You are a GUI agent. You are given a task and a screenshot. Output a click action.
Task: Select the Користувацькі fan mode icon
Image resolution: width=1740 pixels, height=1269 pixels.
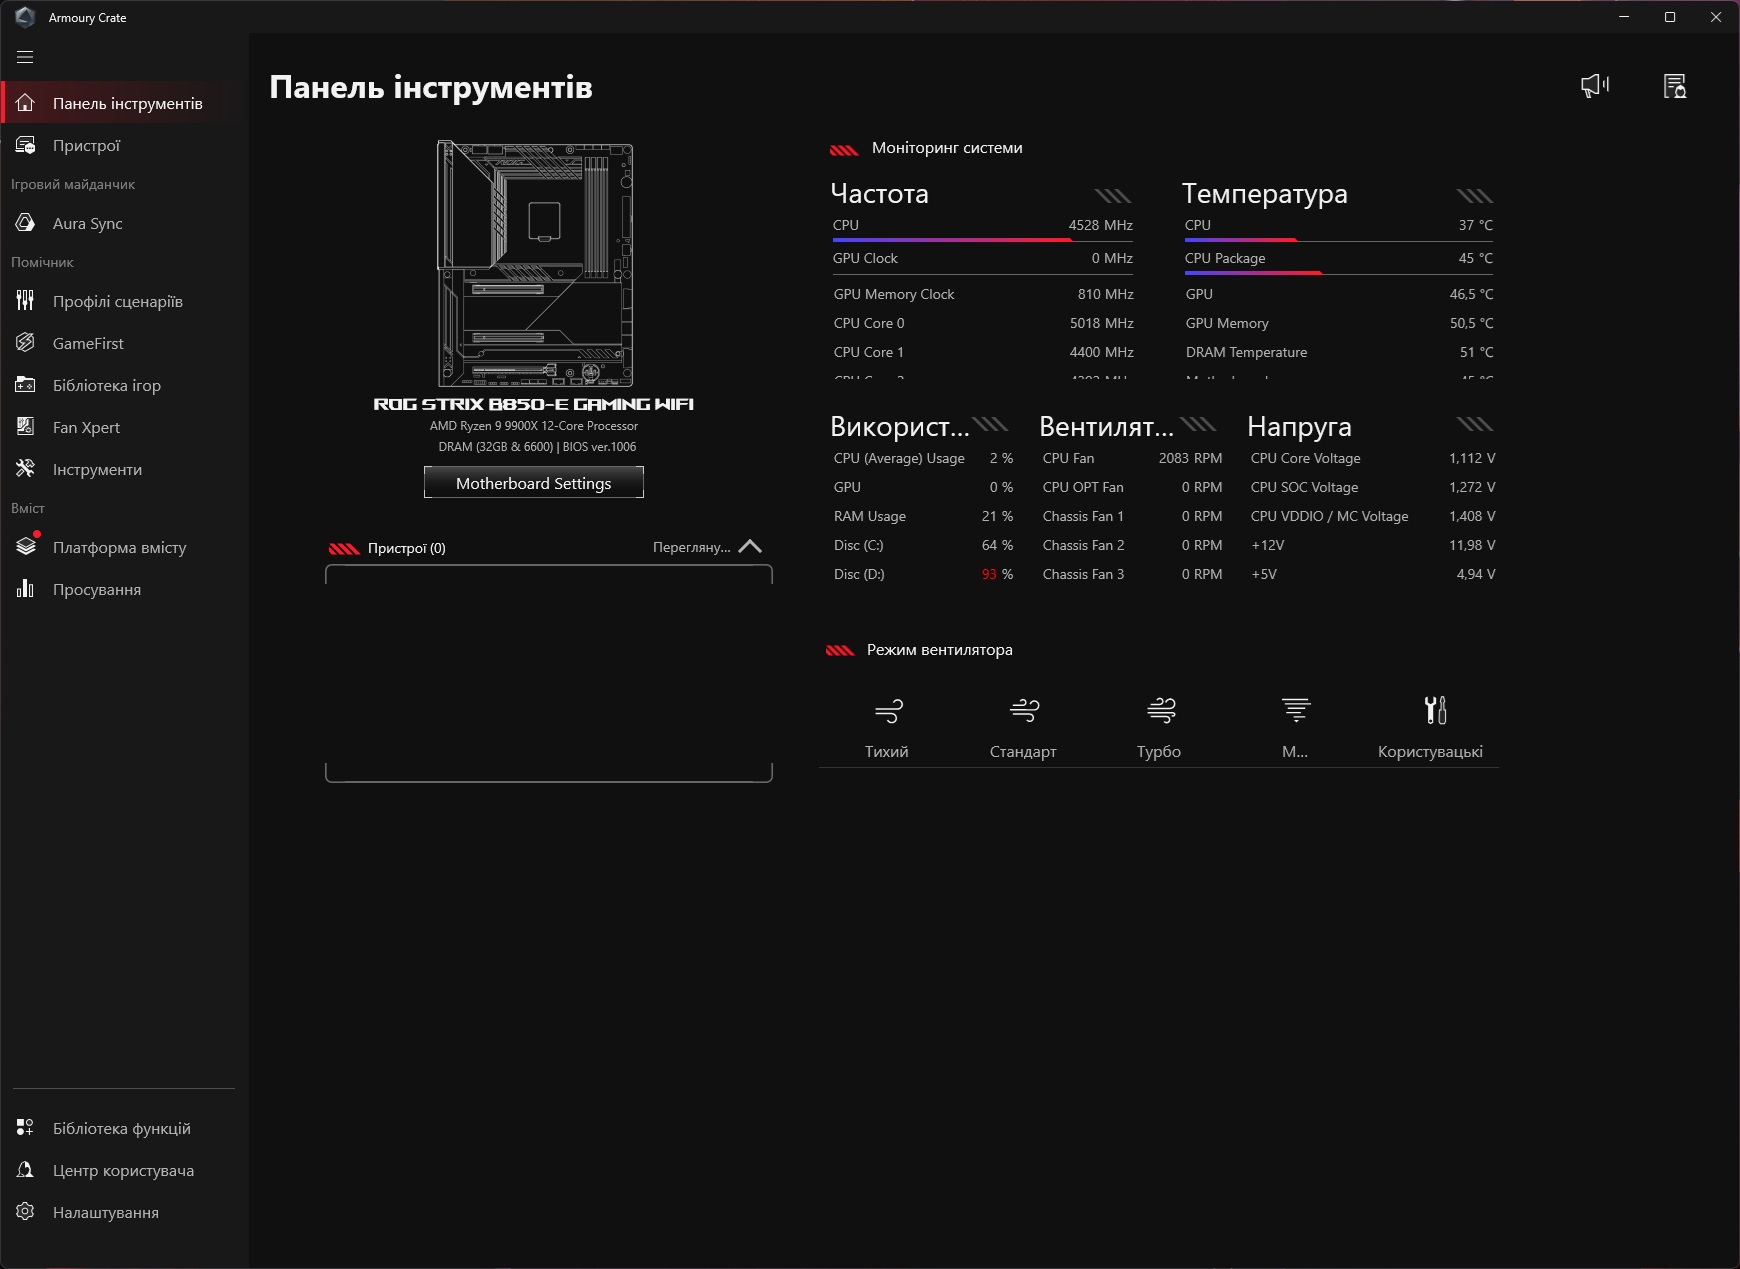coord(1435,711)
